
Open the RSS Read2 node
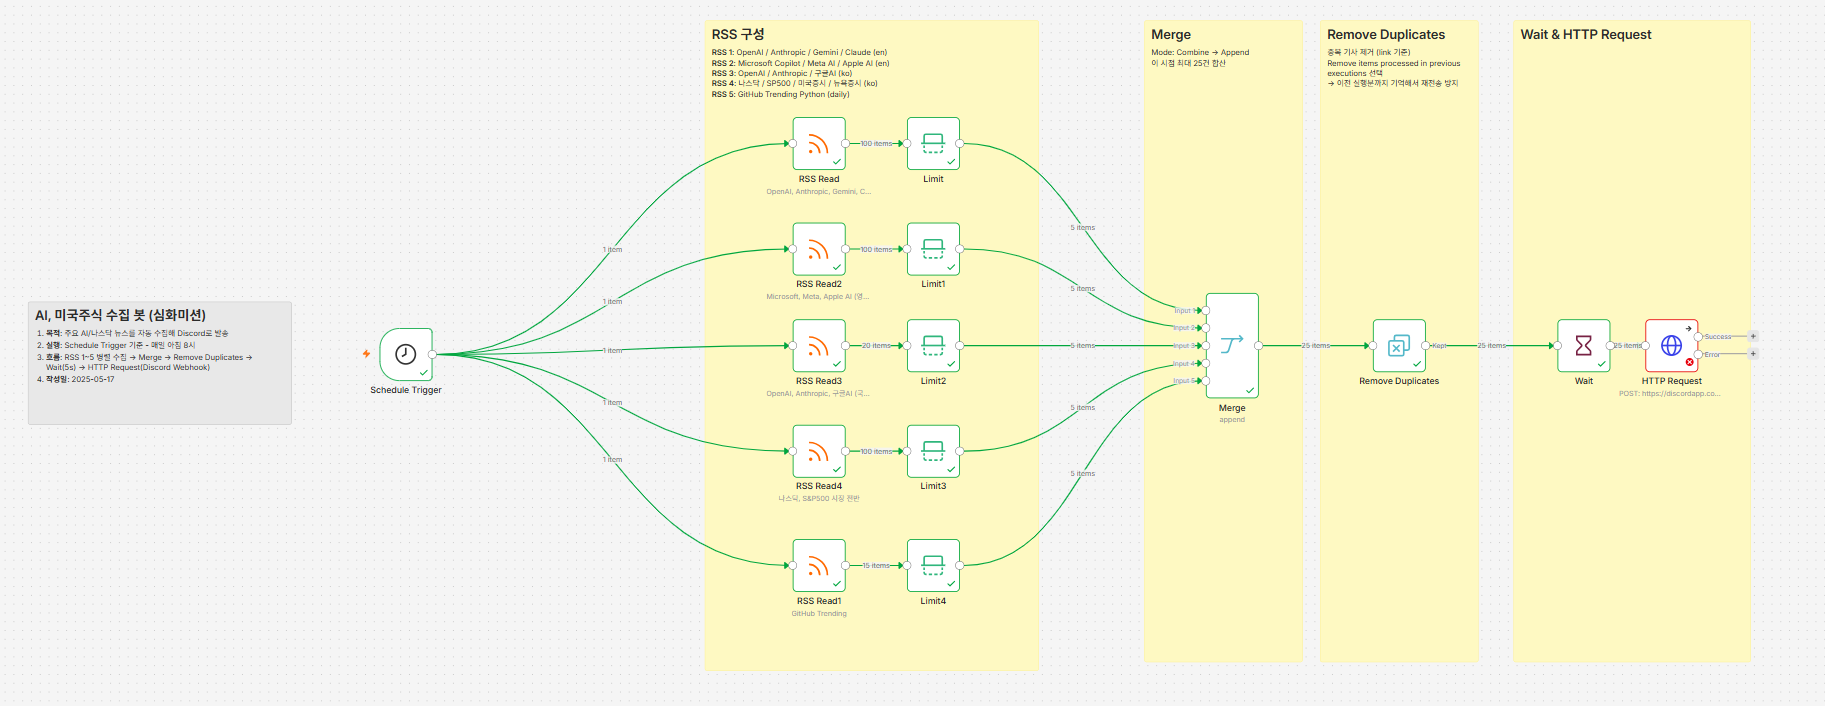coord(819,249)
